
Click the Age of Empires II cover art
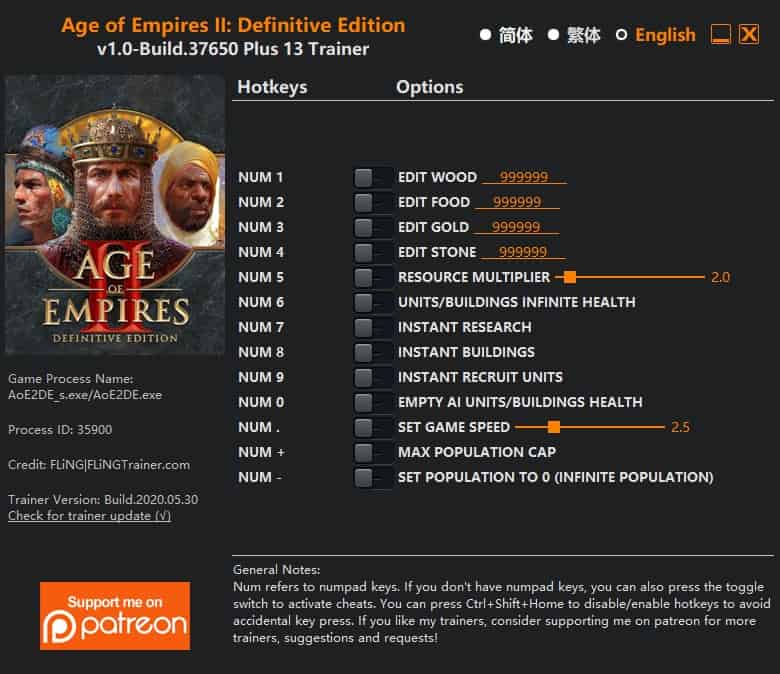pos(115,214)
